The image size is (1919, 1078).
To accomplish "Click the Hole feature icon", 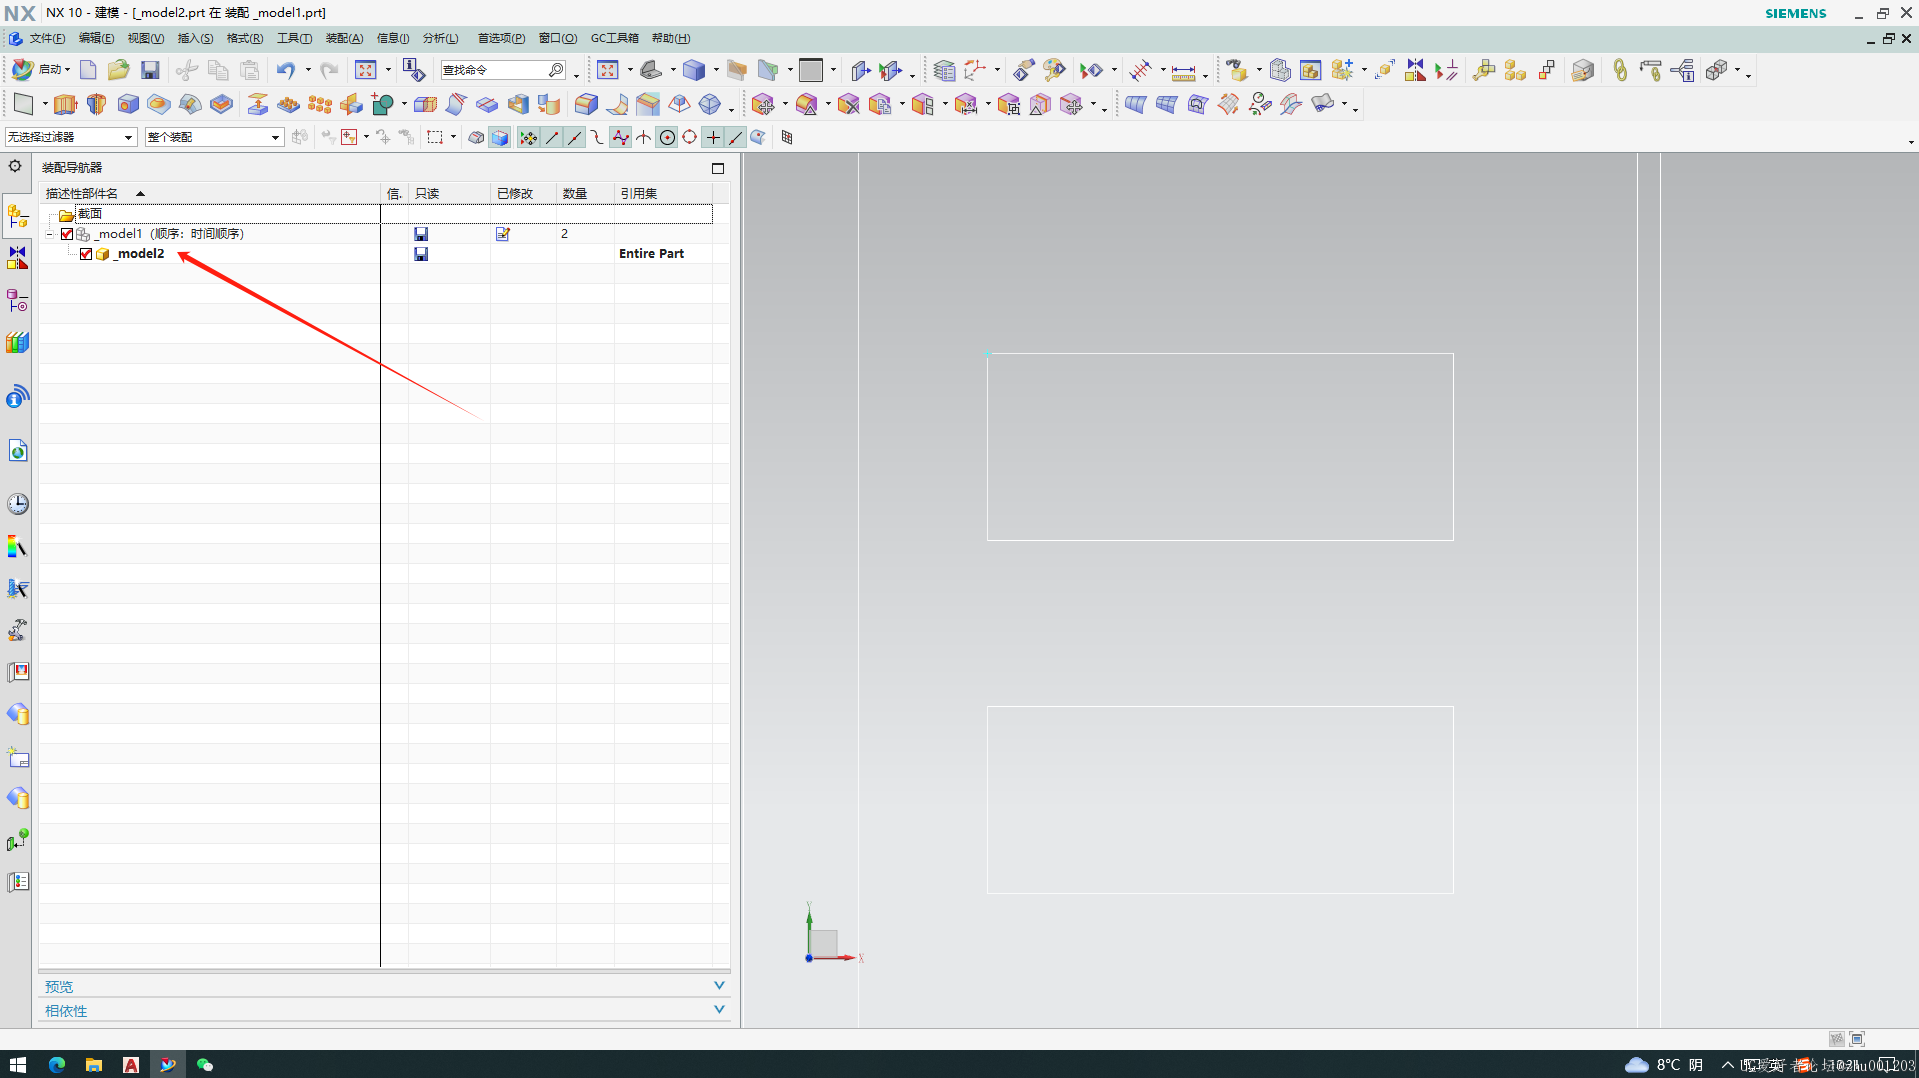I will [128, 104].
